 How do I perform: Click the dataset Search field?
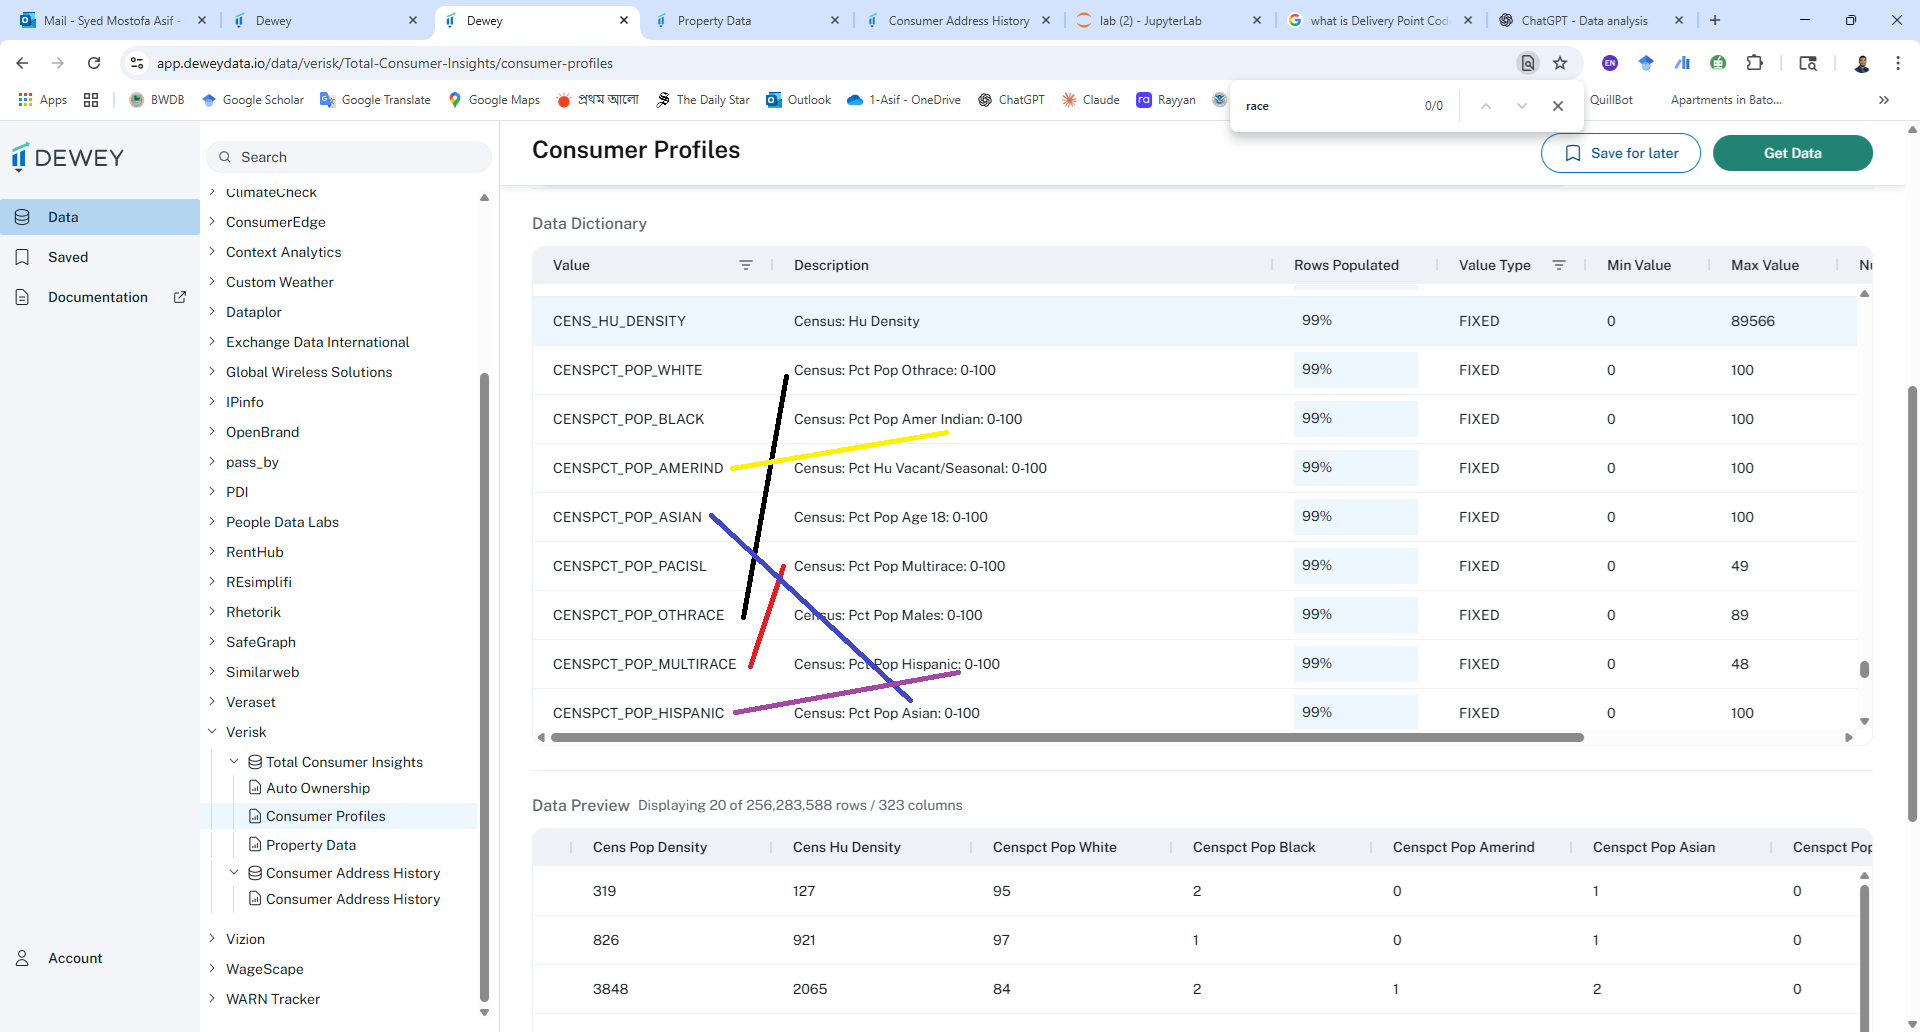349,157
